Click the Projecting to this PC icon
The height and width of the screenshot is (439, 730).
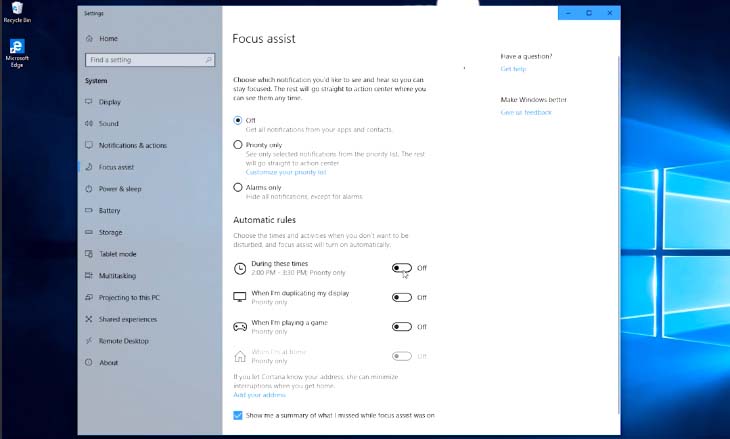click(89, 297)
